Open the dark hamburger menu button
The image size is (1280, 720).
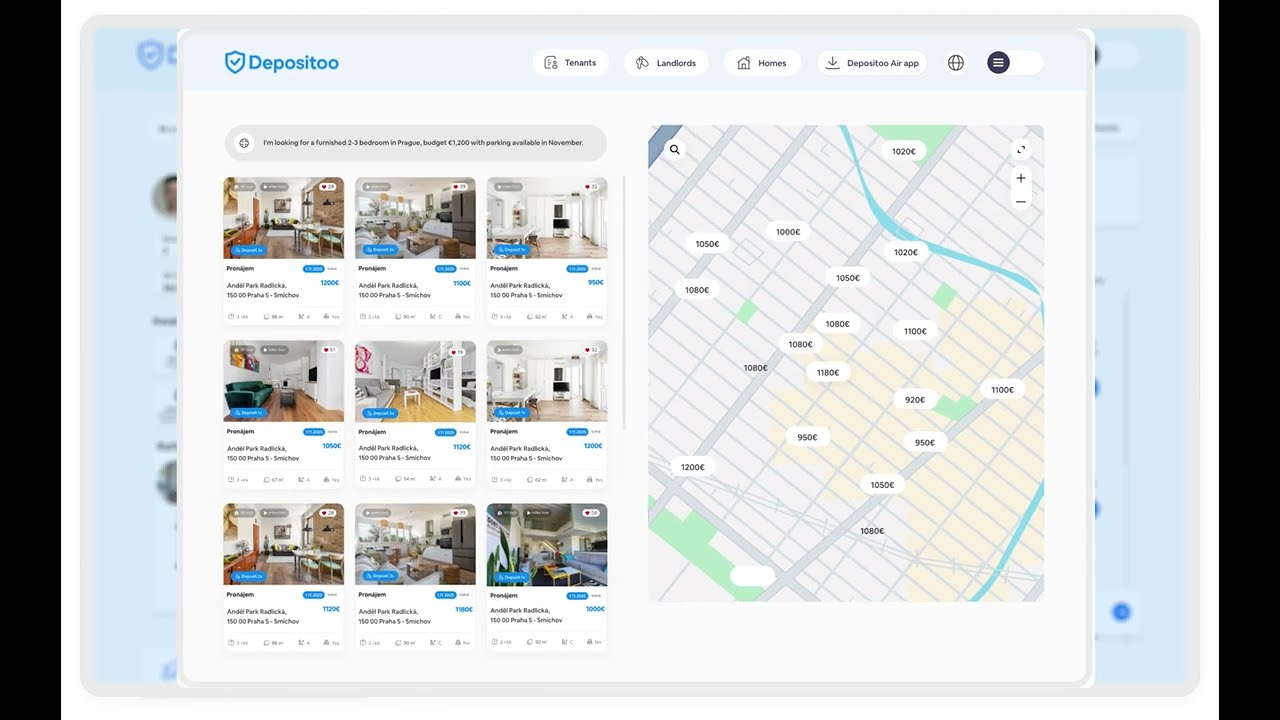click(998, 63)
